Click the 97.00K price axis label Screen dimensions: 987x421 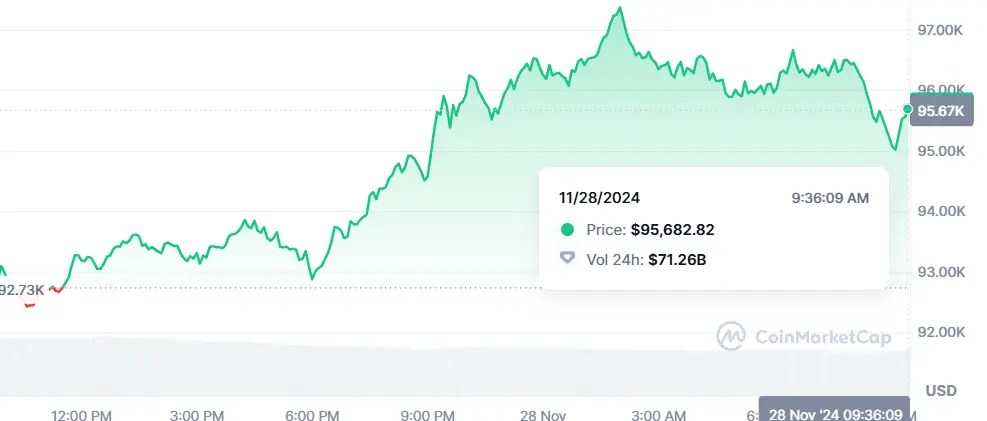[939, 31]
